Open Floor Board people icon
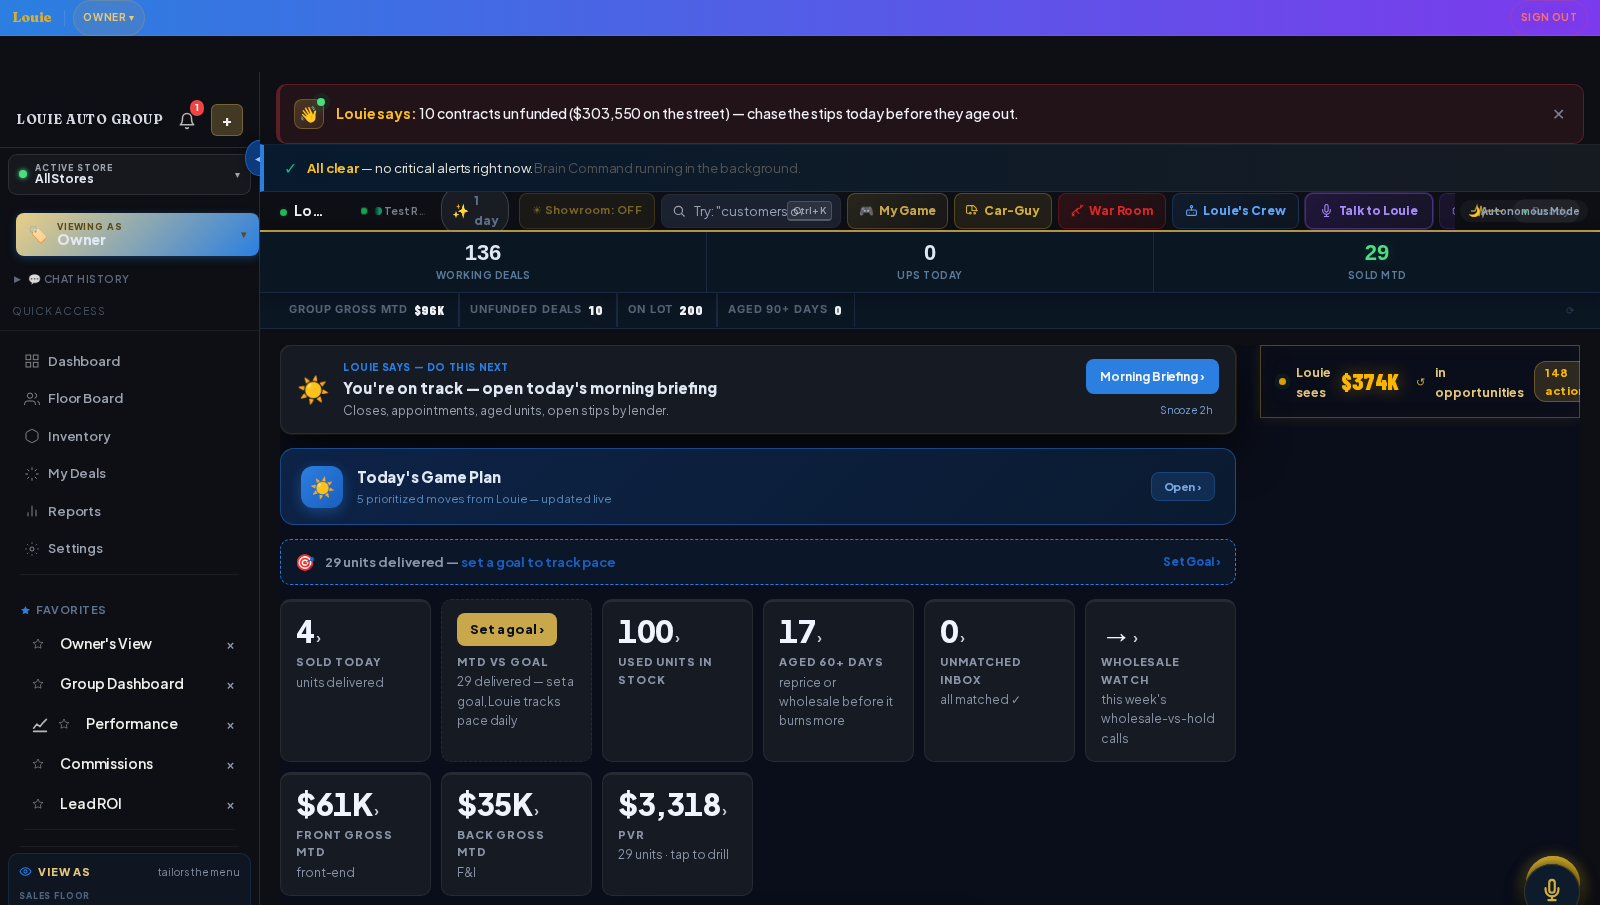The height and width of the screenshot is (905, 1600). pos(32,398)
